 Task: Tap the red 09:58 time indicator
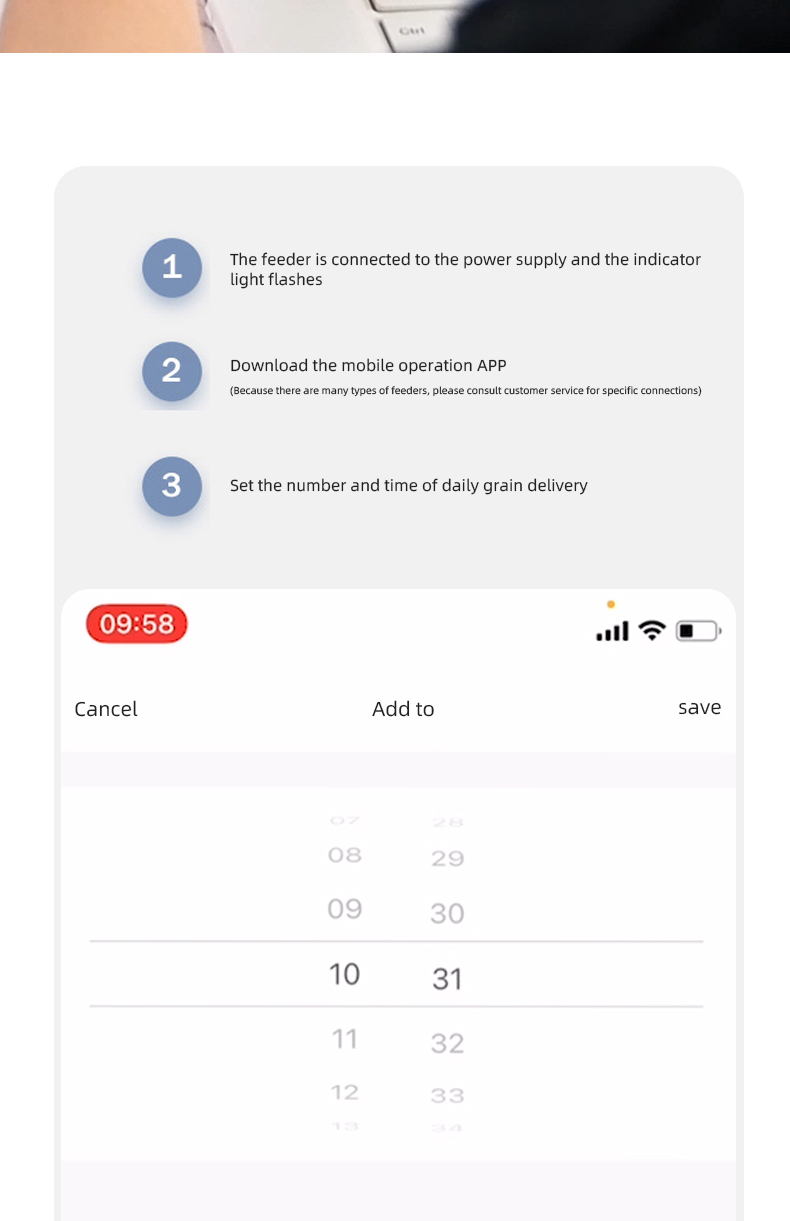137,625
